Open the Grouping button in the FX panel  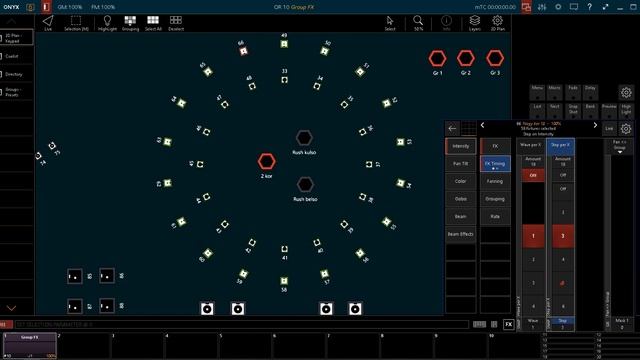click(x=495, y=199)
